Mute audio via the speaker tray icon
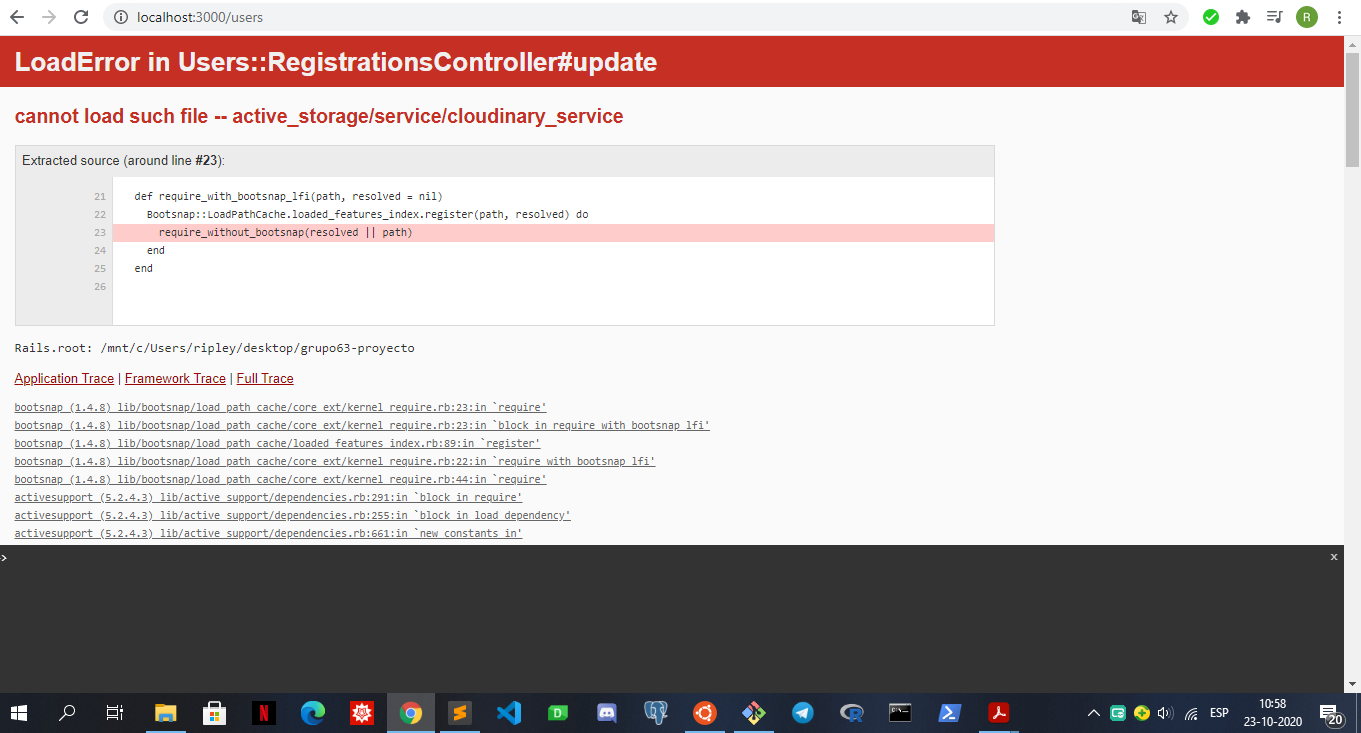This screenshot has height=733, width=1361. click(x=1164, y=713)
